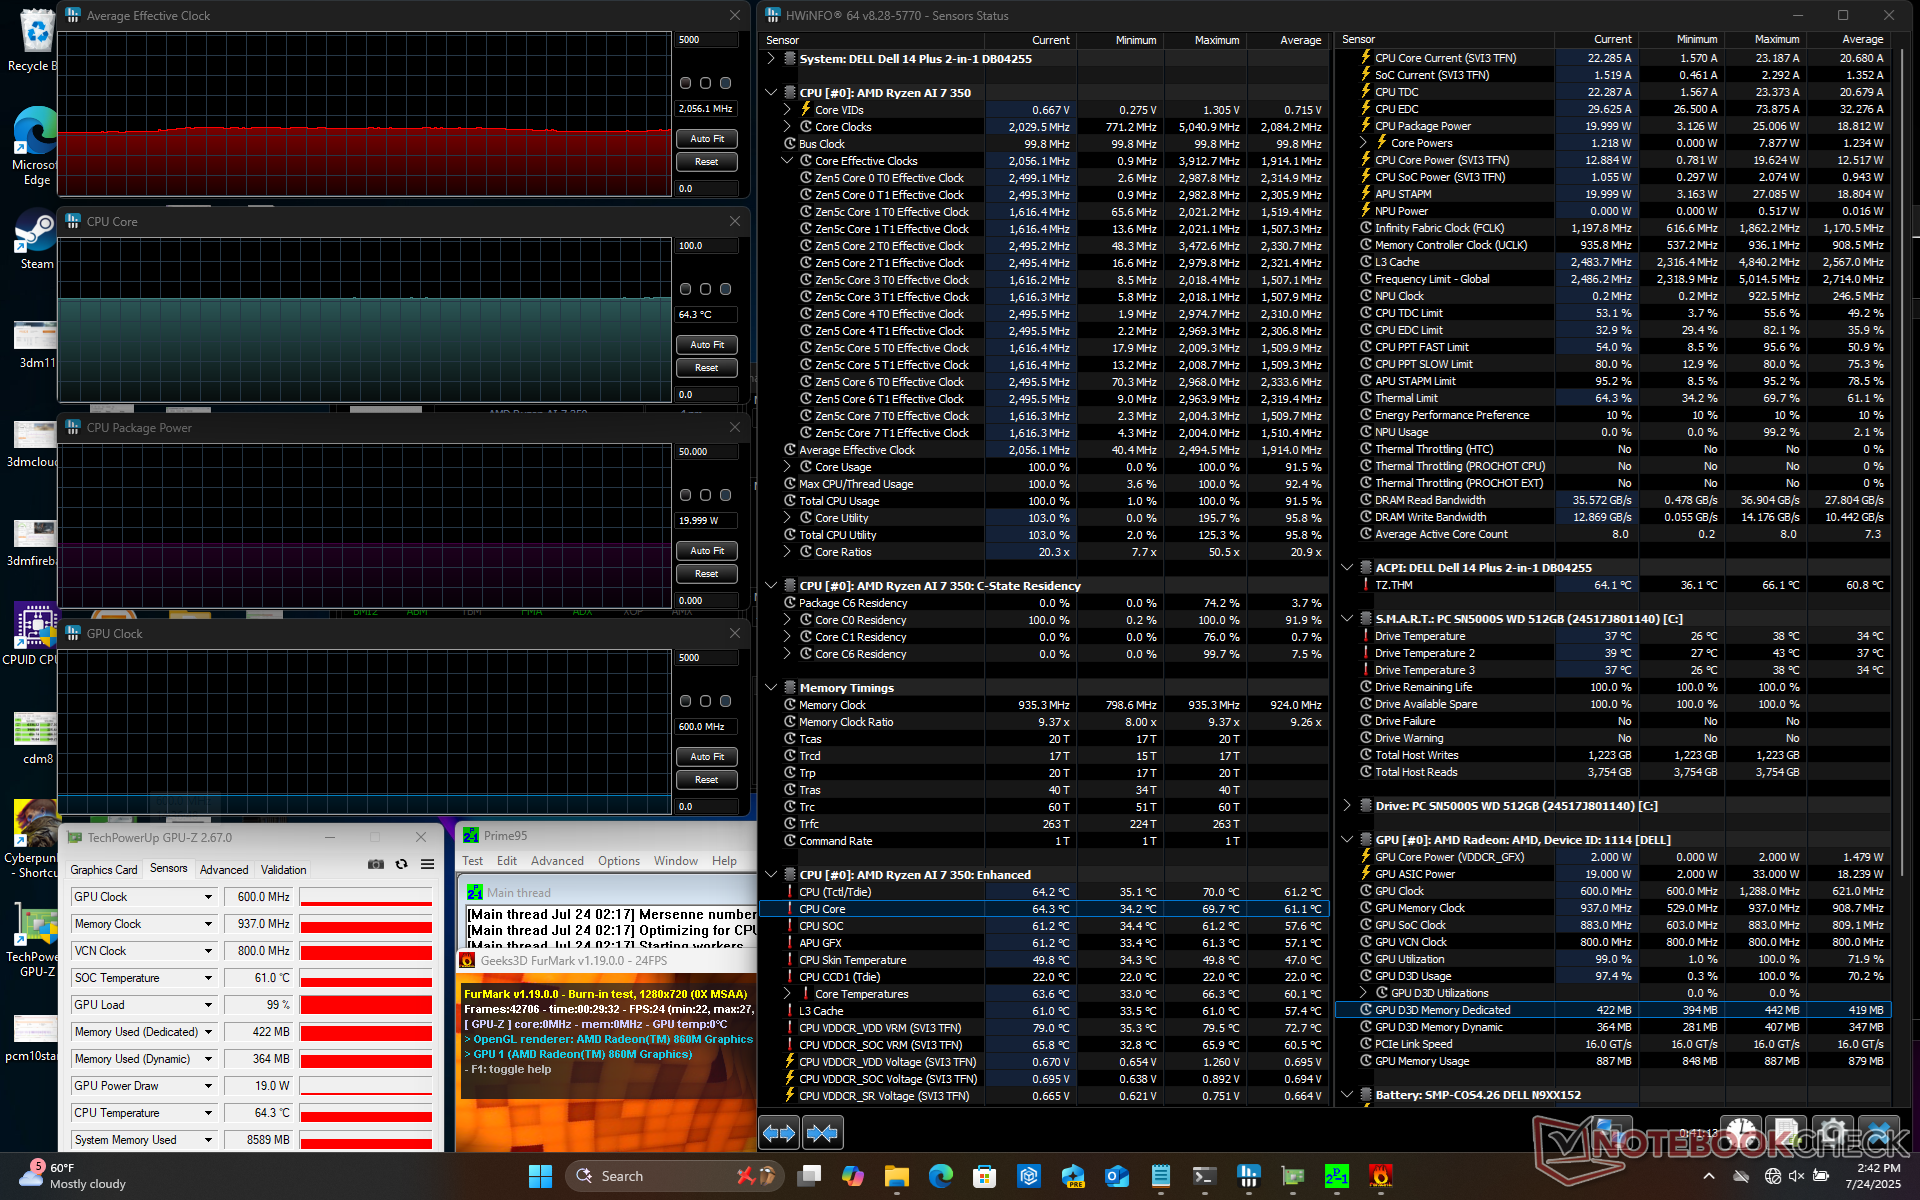1920x1200 pixels.
Task: Open the GPU Clock sensor dropdown in GPU-Z
Action: click(208, 897)
